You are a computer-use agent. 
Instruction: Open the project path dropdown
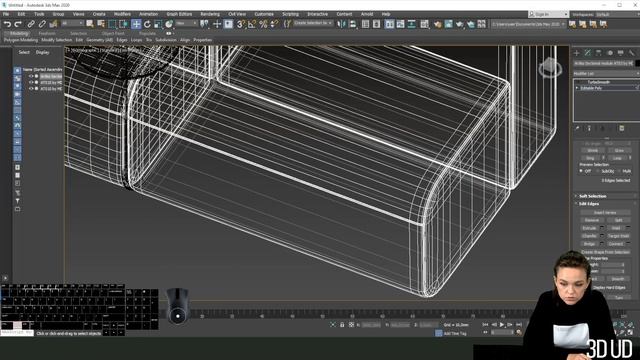point(528,24)
